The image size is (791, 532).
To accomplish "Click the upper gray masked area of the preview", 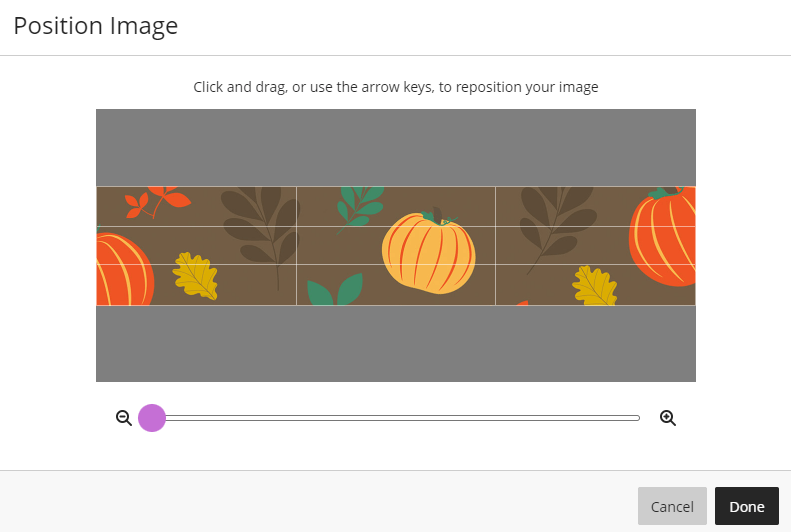I will 395,147.
